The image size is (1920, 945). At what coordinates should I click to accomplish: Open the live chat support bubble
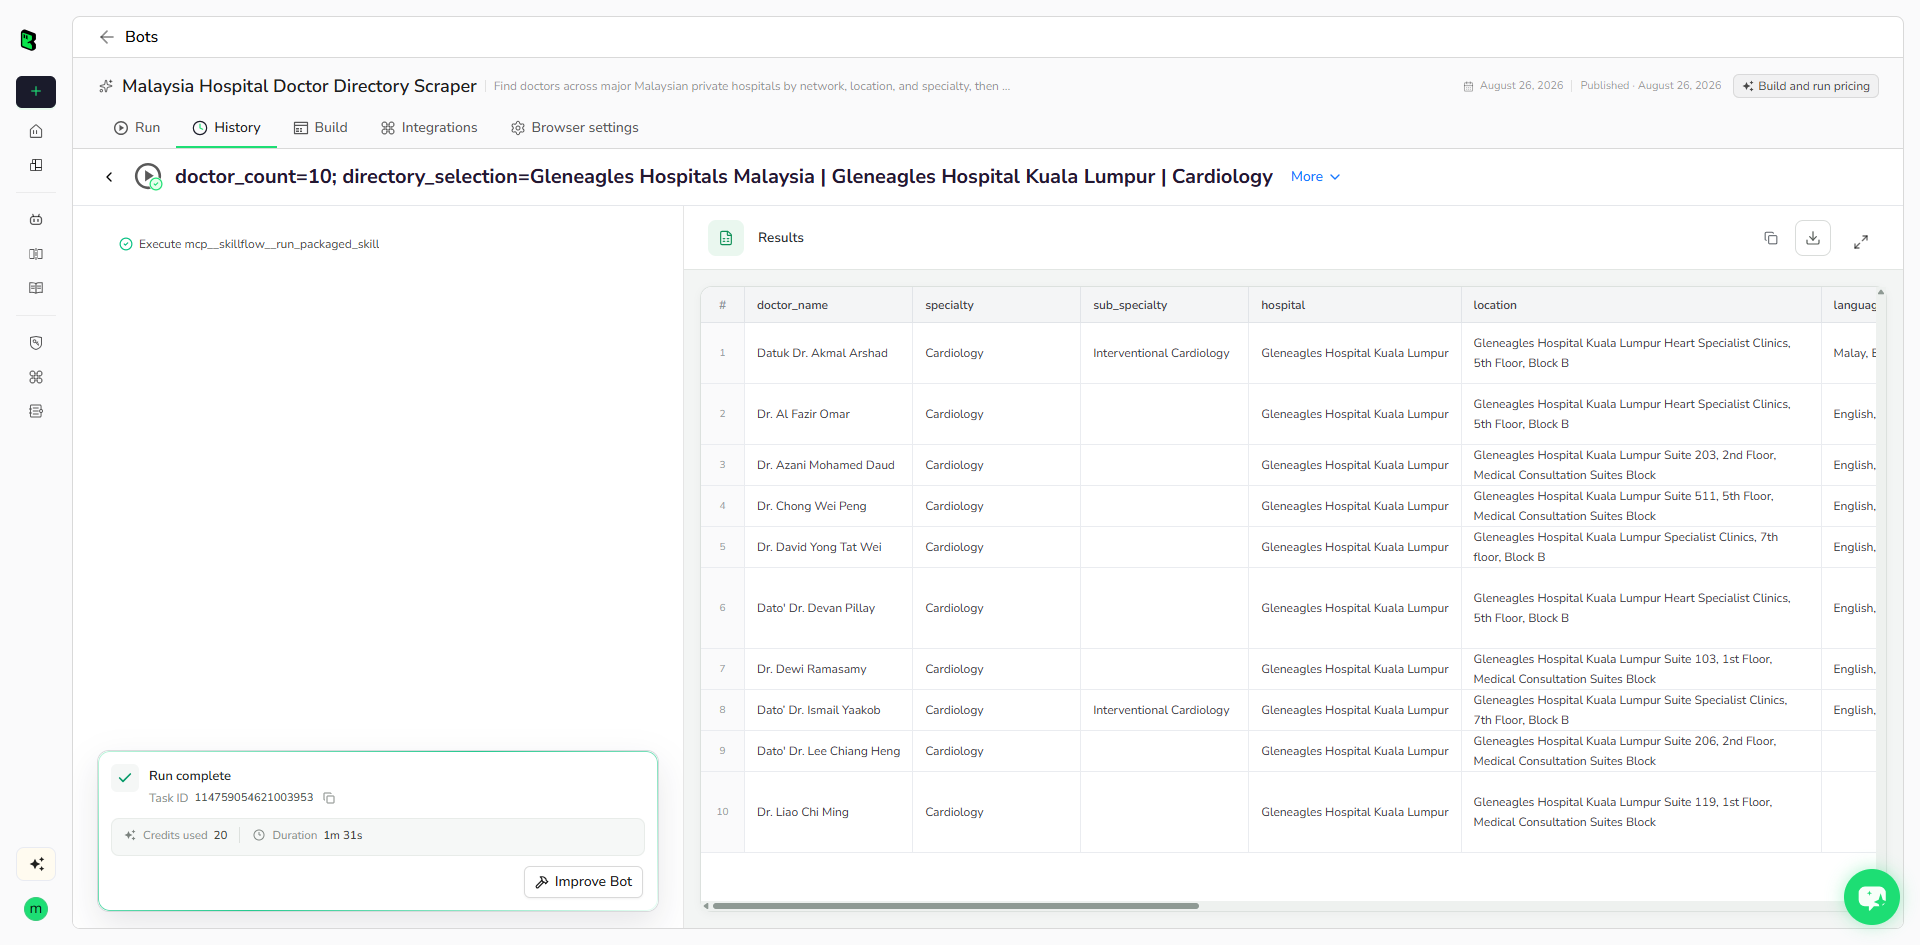click(x=1872, y=897)
